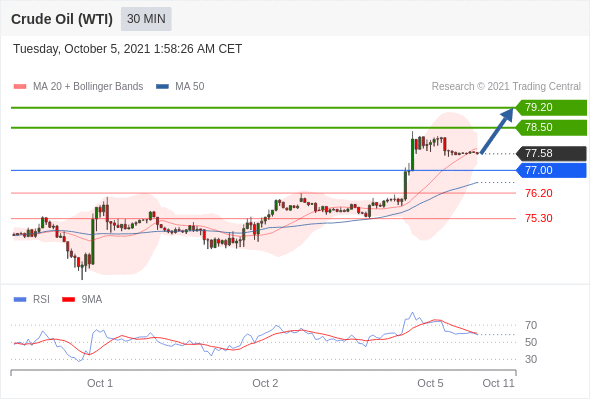This screenshot has height=400, width=590.
Task: Click the red 9MA legend swatch
Action: pos(68,300)
